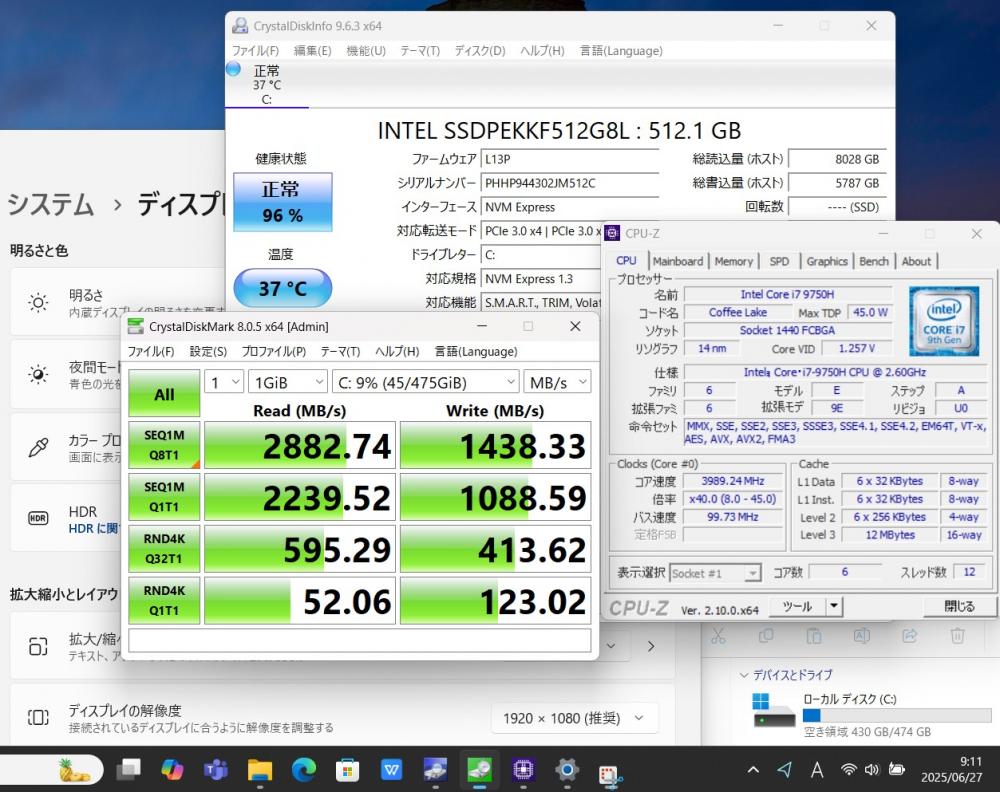The height and width of the screenshot is (792, 1000).
Task: Open 言語(Language) menu in CrystalDiskMark
Action: 476,351
